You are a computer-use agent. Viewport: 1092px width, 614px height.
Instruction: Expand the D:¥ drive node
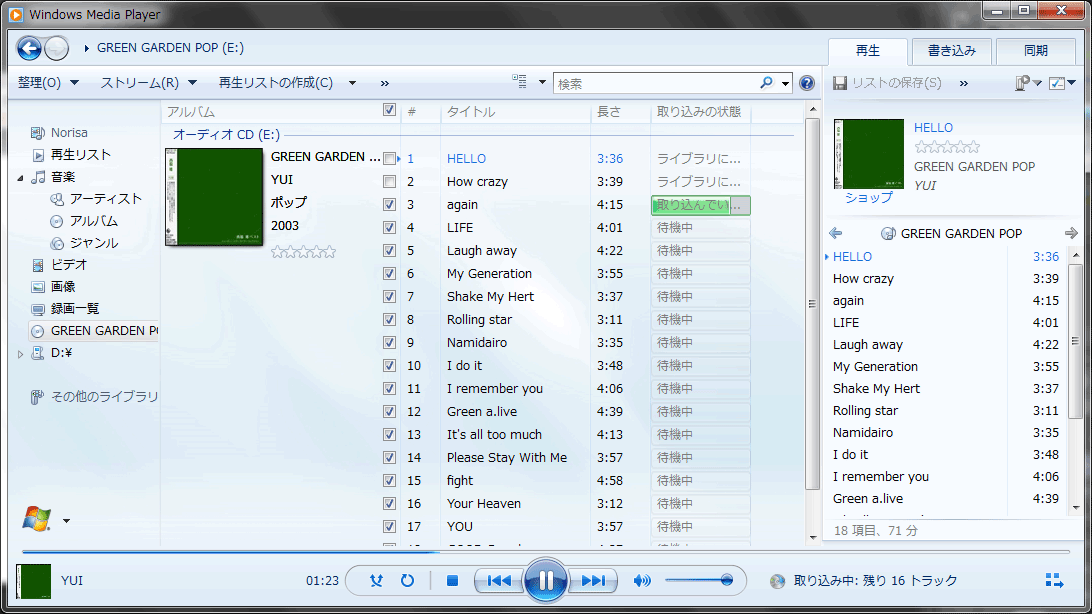click(x=20, y=354)
